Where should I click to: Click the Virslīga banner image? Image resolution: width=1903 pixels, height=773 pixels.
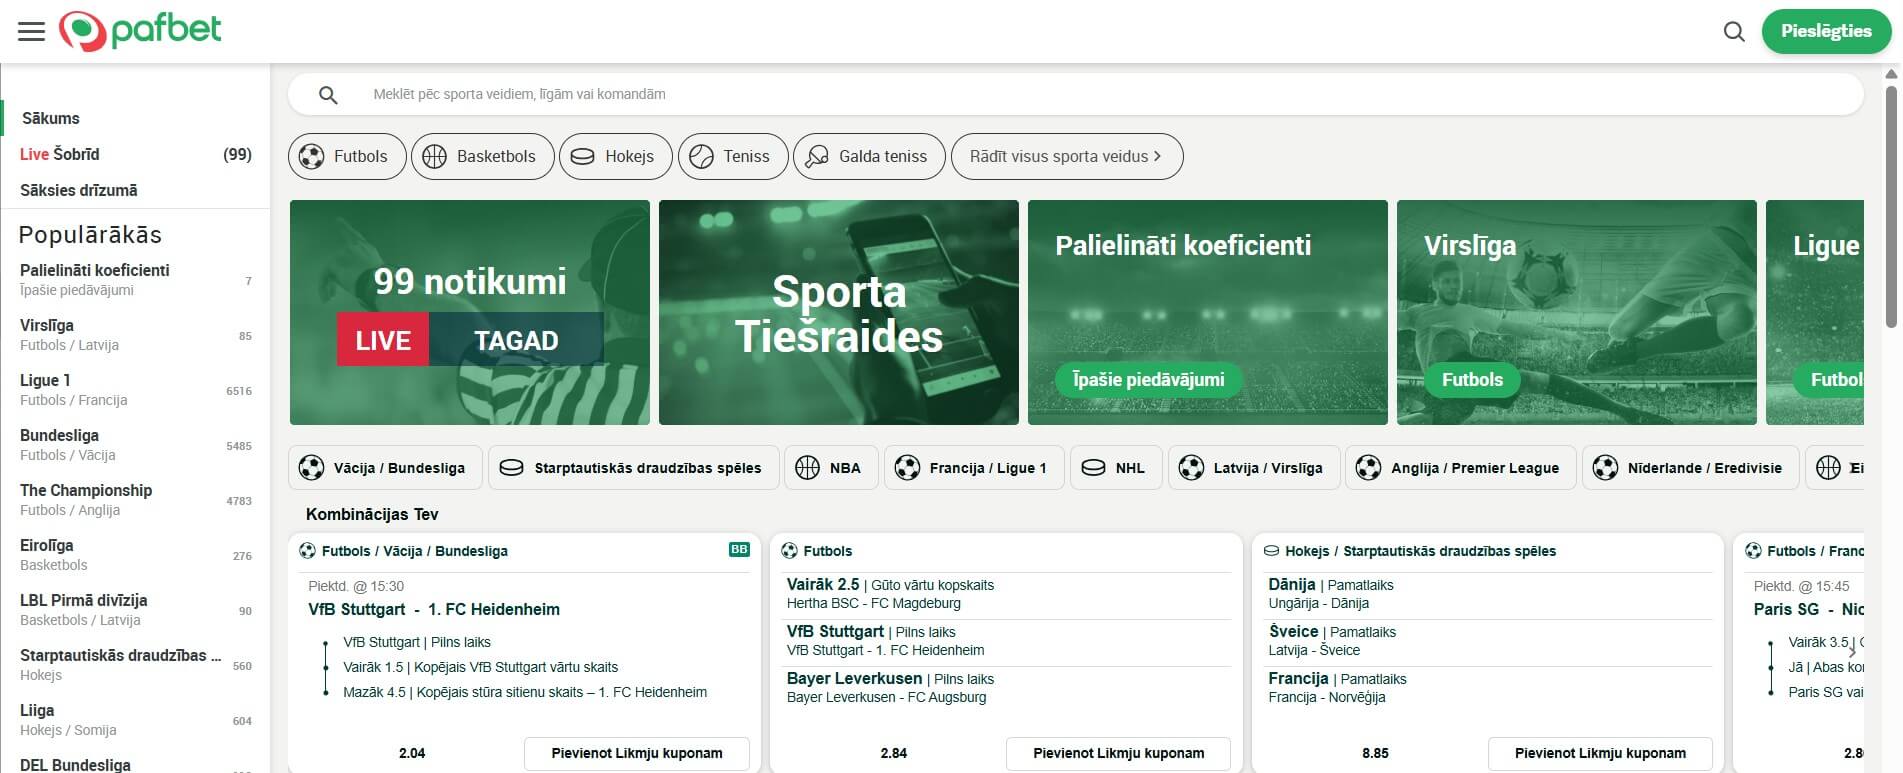coord(1577,313)
